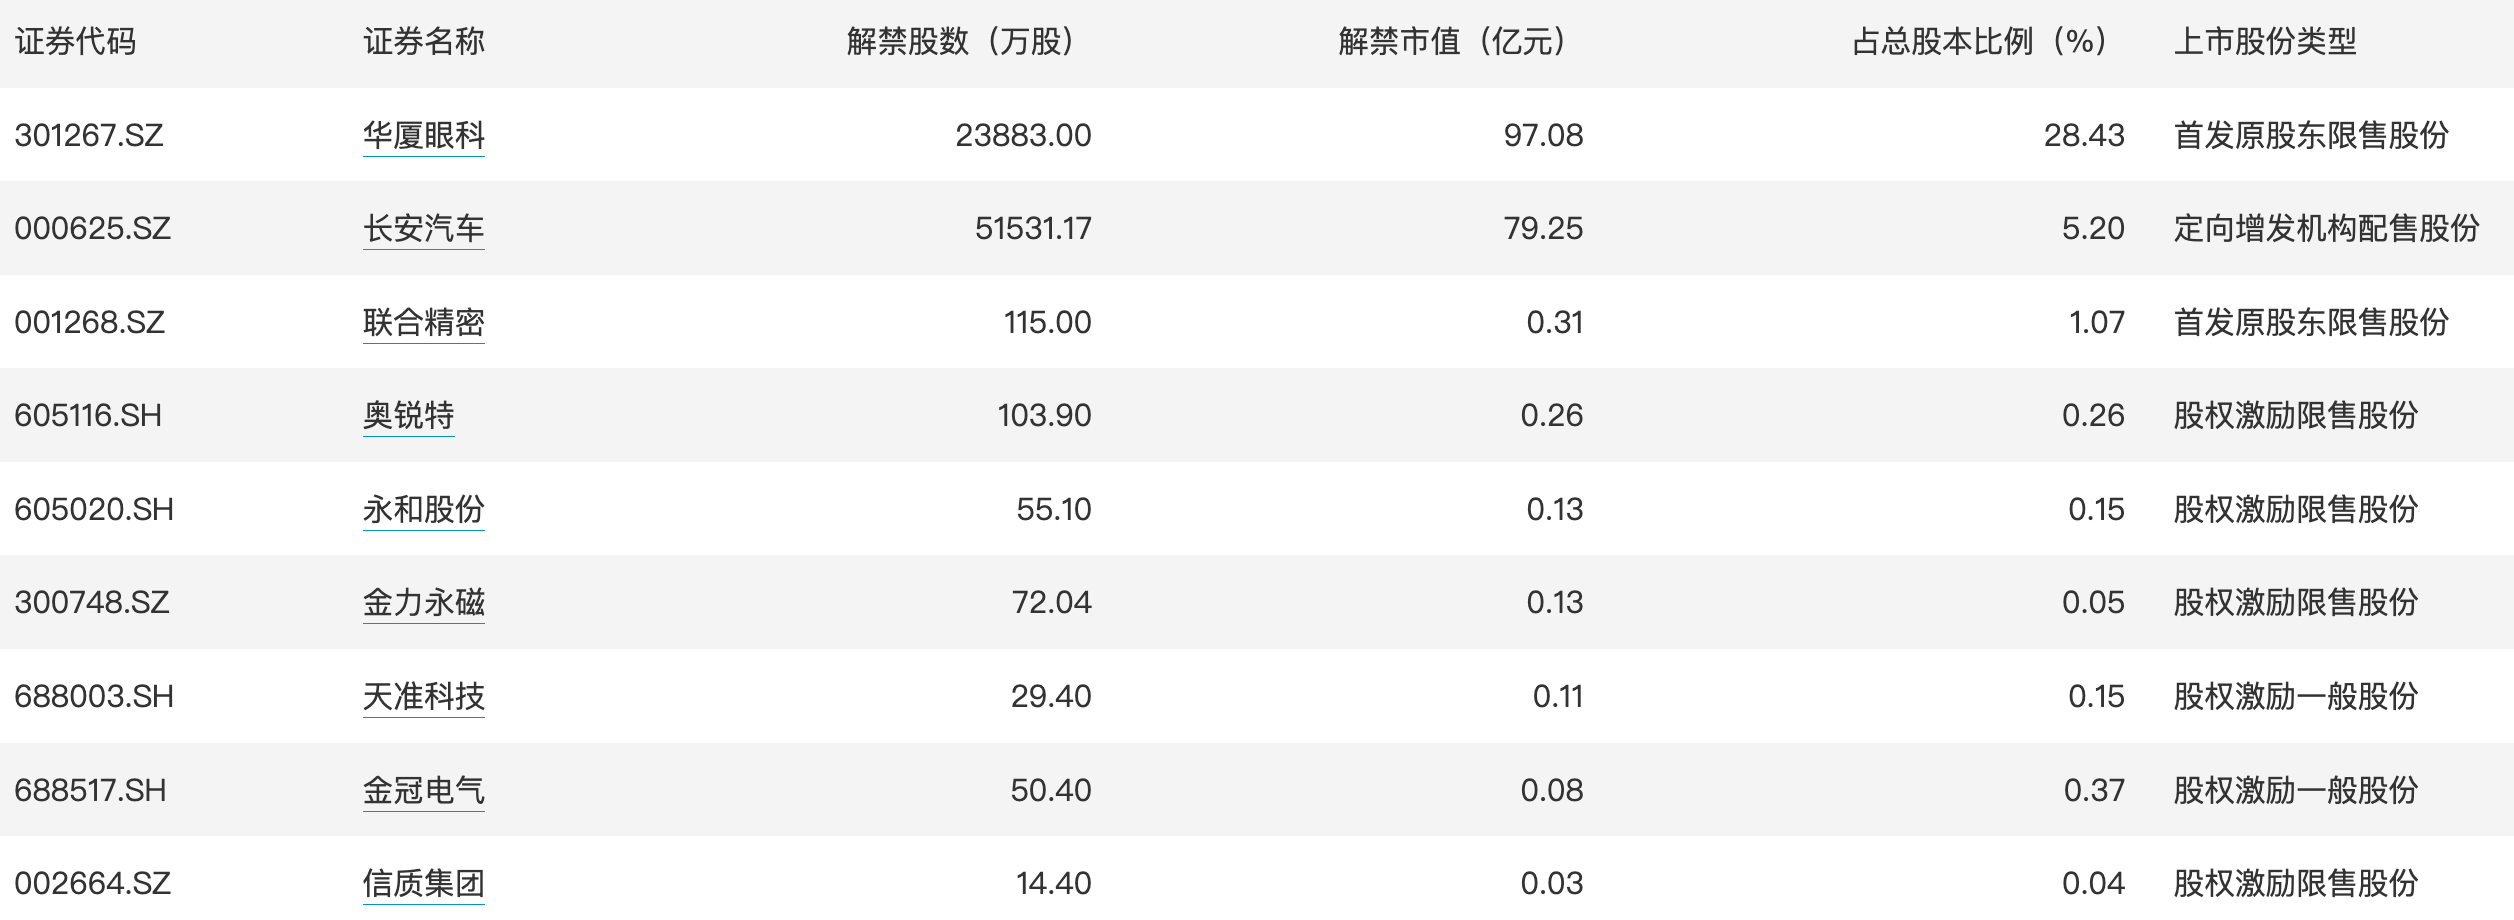Follow the 信质集团 stock link
Image resolution: width=2514 pixels, height=920 pixels.
[423, 883]
